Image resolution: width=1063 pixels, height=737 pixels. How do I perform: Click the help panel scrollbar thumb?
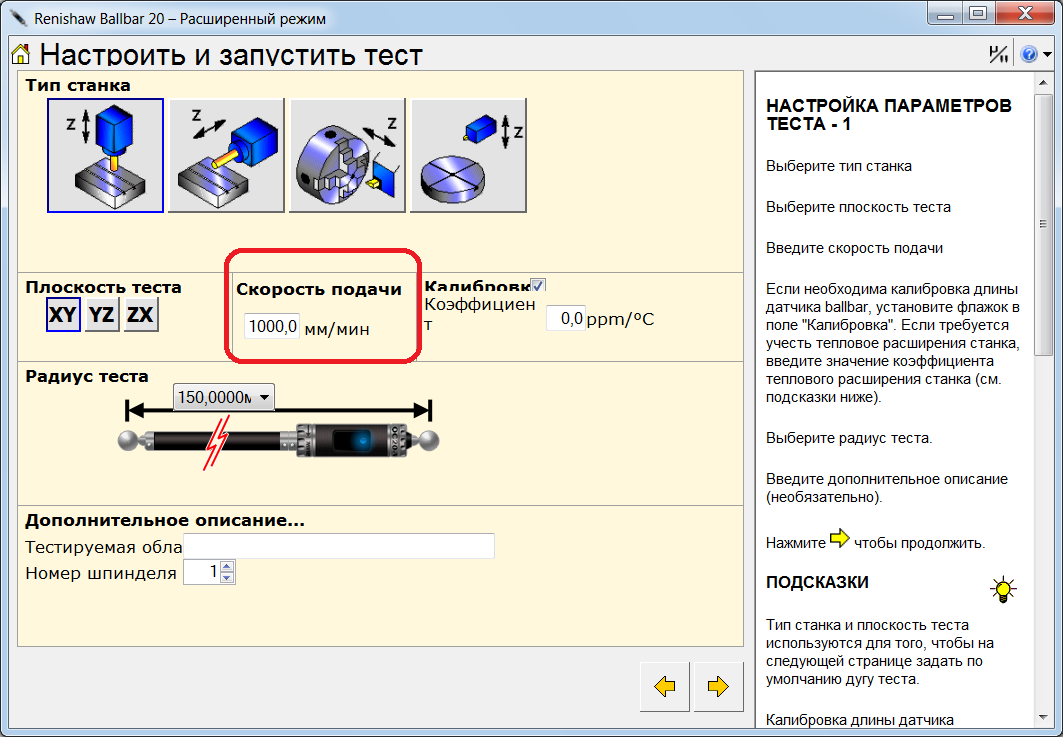click(1043, 224)
